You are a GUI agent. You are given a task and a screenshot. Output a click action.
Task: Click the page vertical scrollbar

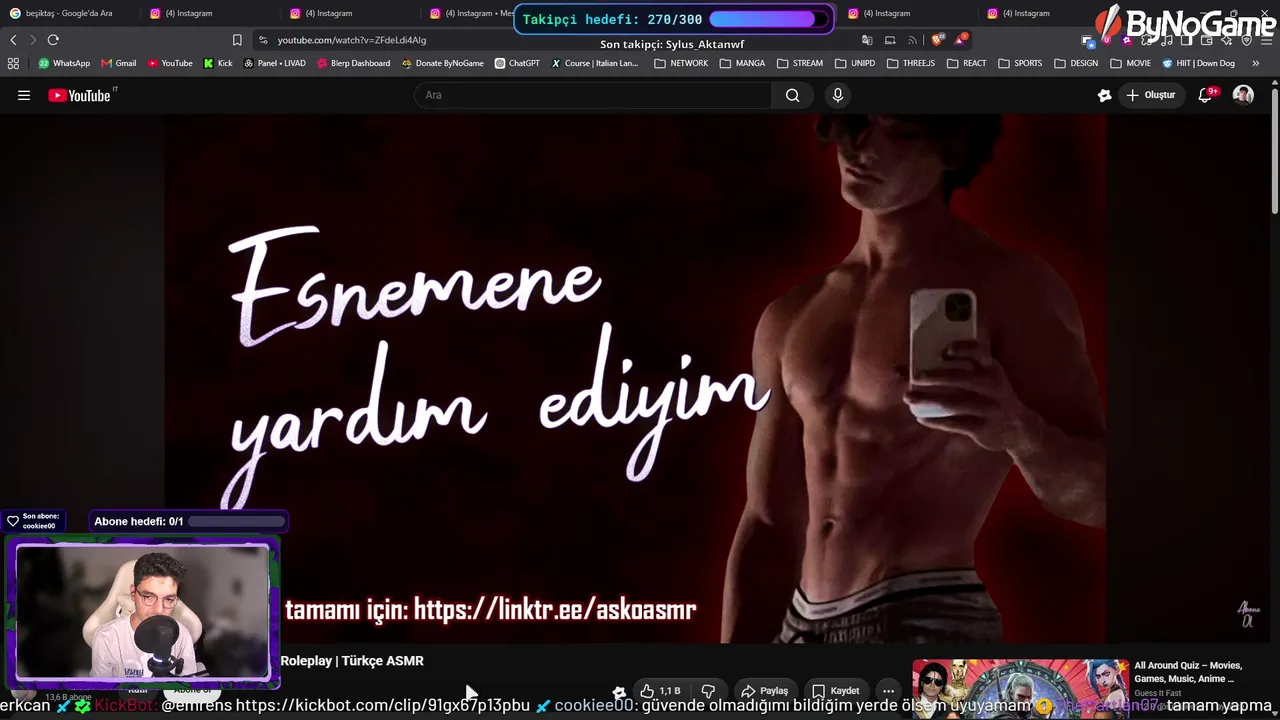1275,150
